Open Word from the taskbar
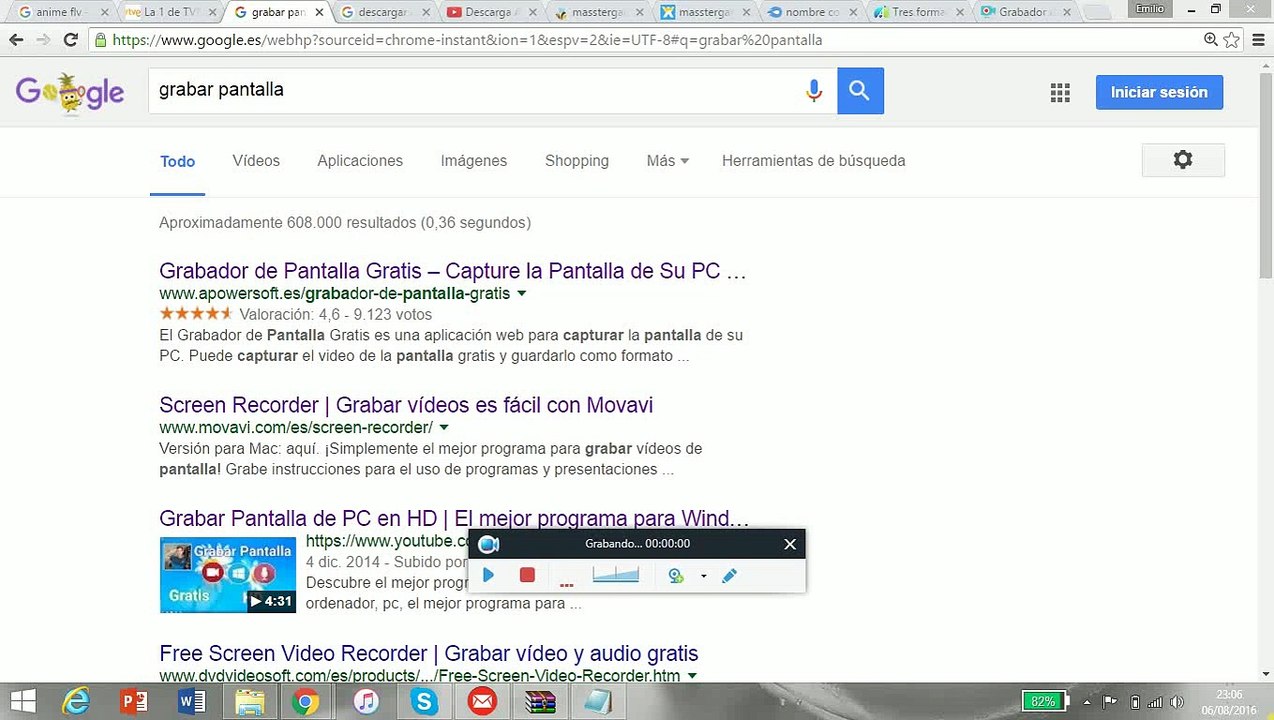The width and height of the screenshot is (1274, 720). pyautogui.click(x=192, y=701)
